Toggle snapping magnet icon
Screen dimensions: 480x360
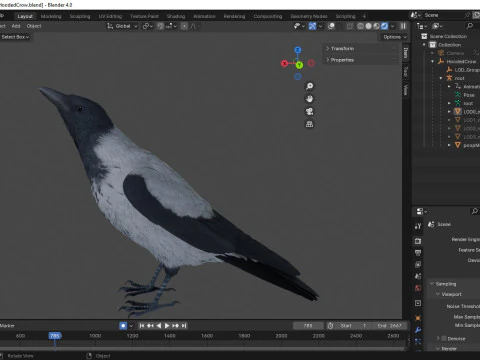(161, 26)
